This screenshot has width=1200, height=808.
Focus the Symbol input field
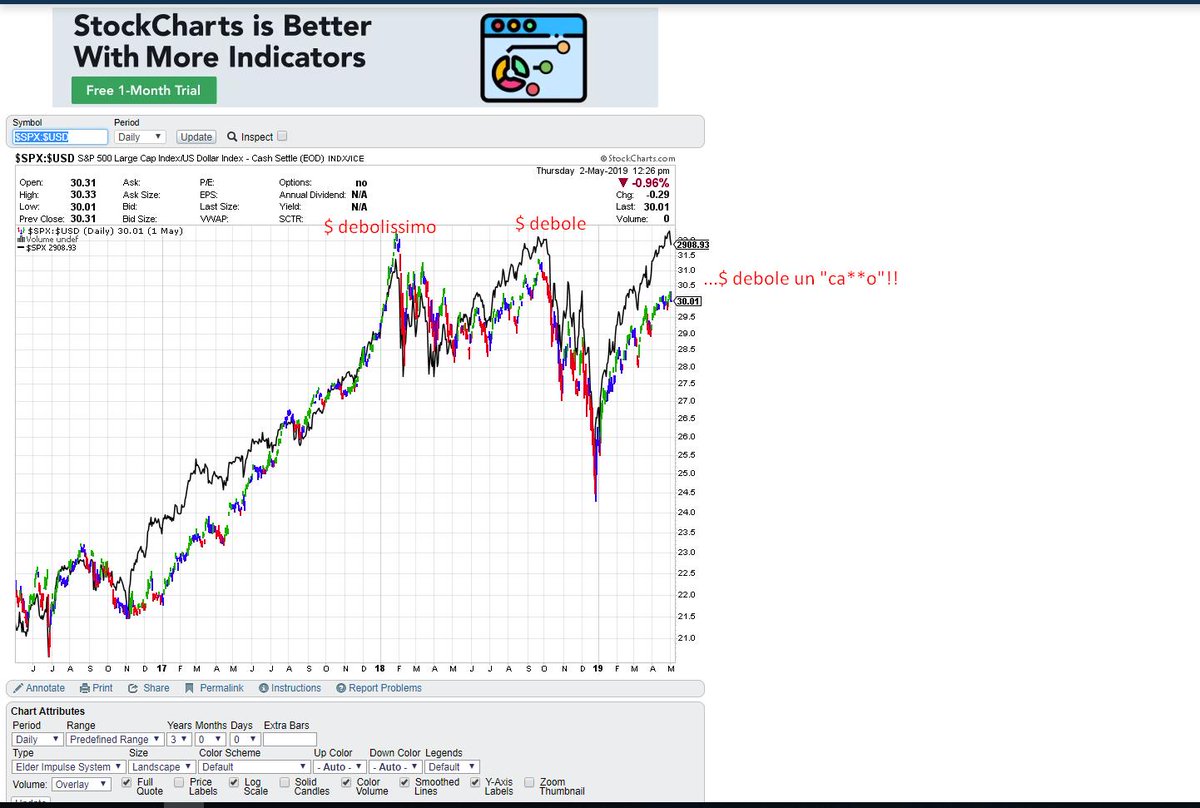click(x=60, y=137)
